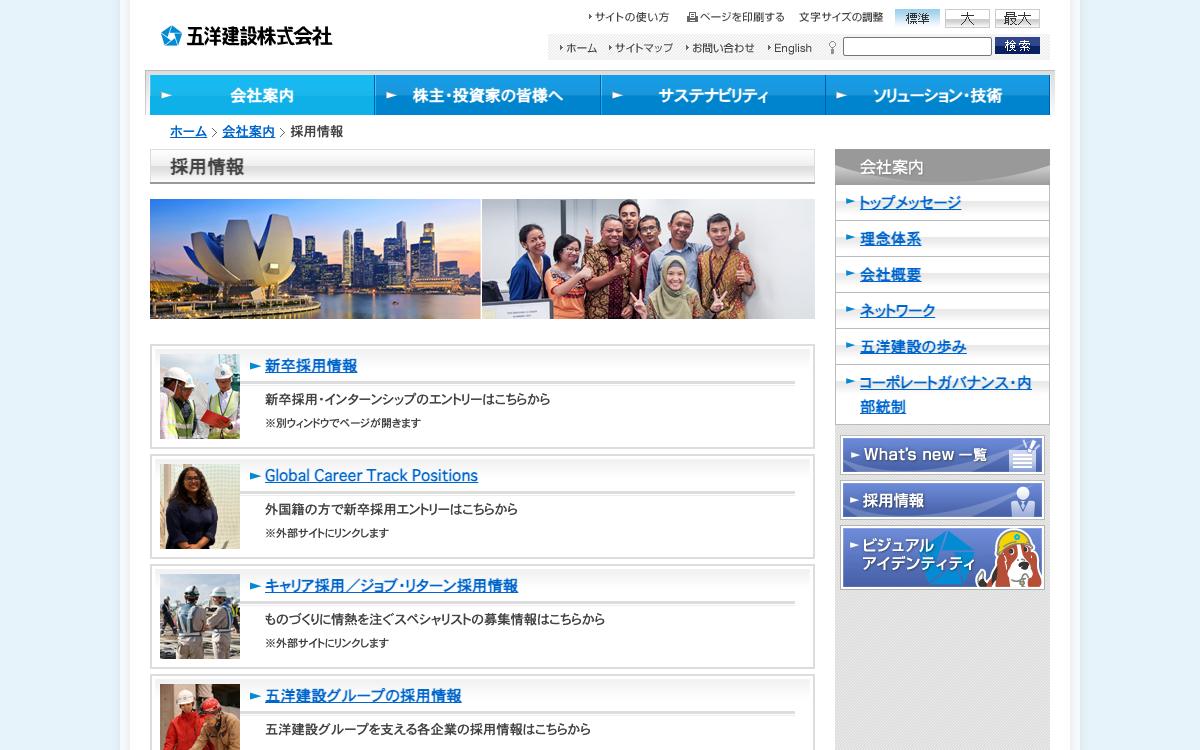Open キャリア採用／ジョブ・リターン採用情報 link
The width and height of the screenshot is (1200, 750).
[x=391, y=586]
